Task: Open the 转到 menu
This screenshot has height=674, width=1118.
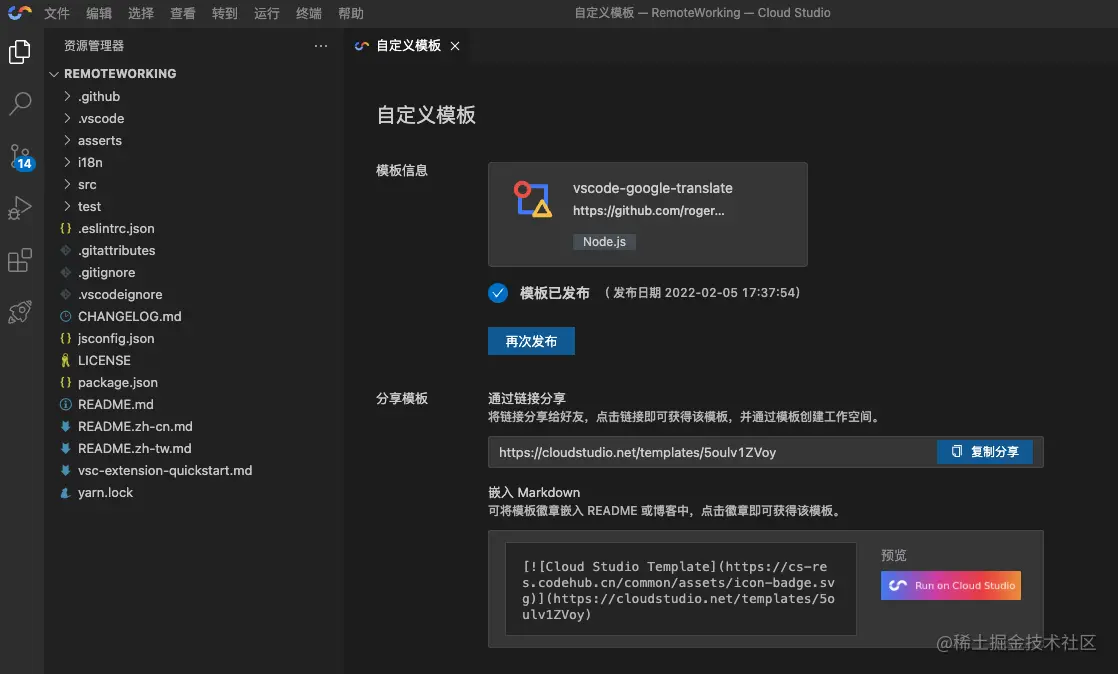Action: pos(225,13)
